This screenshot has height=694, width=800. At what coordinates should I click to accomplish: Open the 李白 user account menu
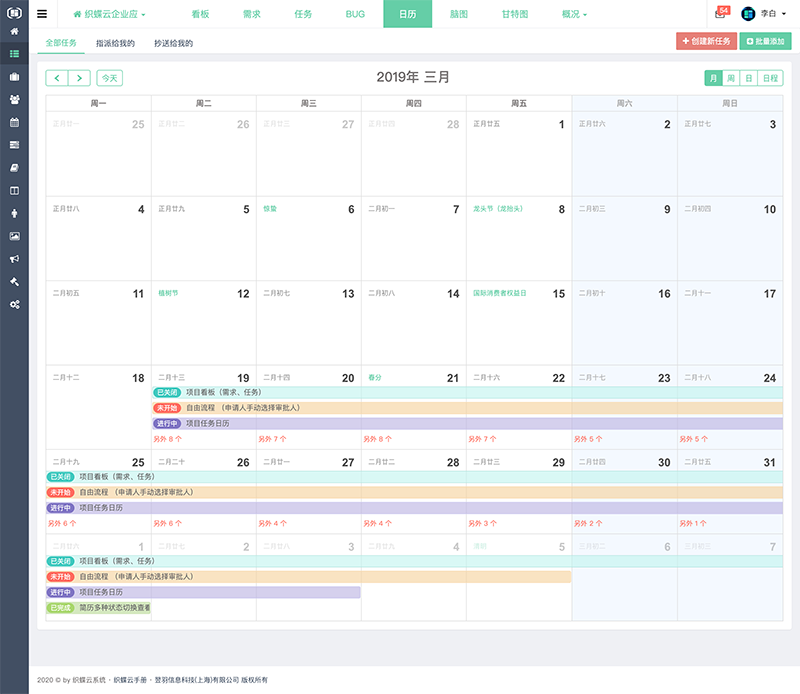click(764, 14)
